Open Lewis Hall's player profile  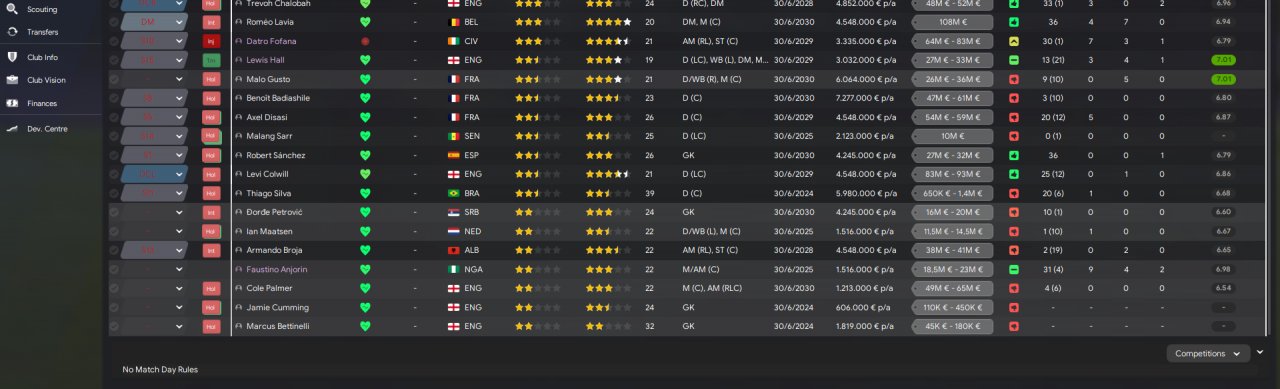(265, 60)
